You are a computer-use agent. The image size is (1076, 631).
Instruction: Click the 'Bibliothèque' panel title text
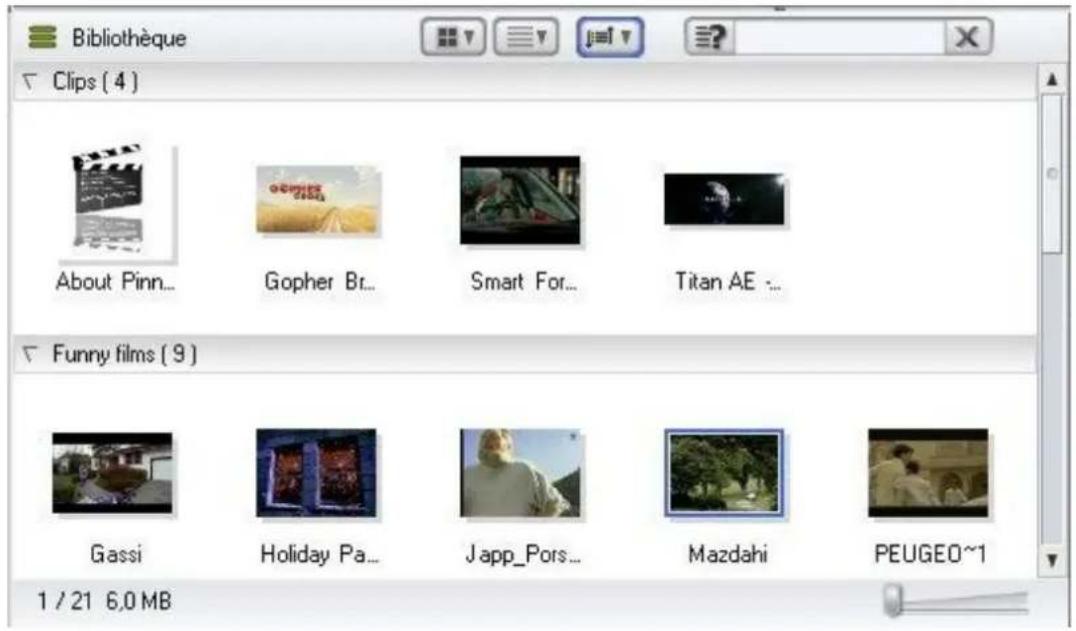(129, 38)
